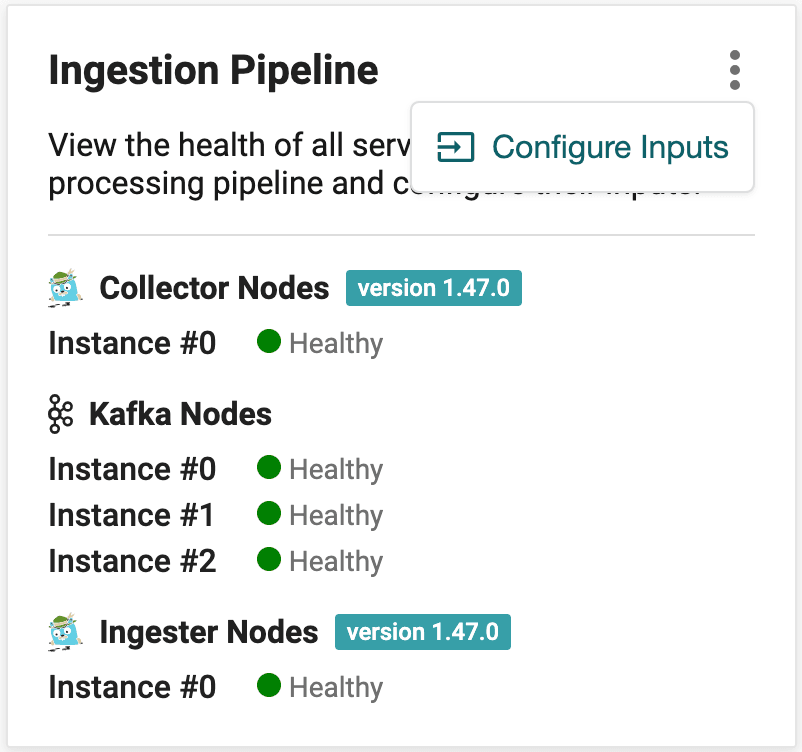The width and height of the screenshot is (802, 752).
Task: Select the Instance #1 row under Kafka Nodes
Action: pyautogui.click(x=131, y=514)
